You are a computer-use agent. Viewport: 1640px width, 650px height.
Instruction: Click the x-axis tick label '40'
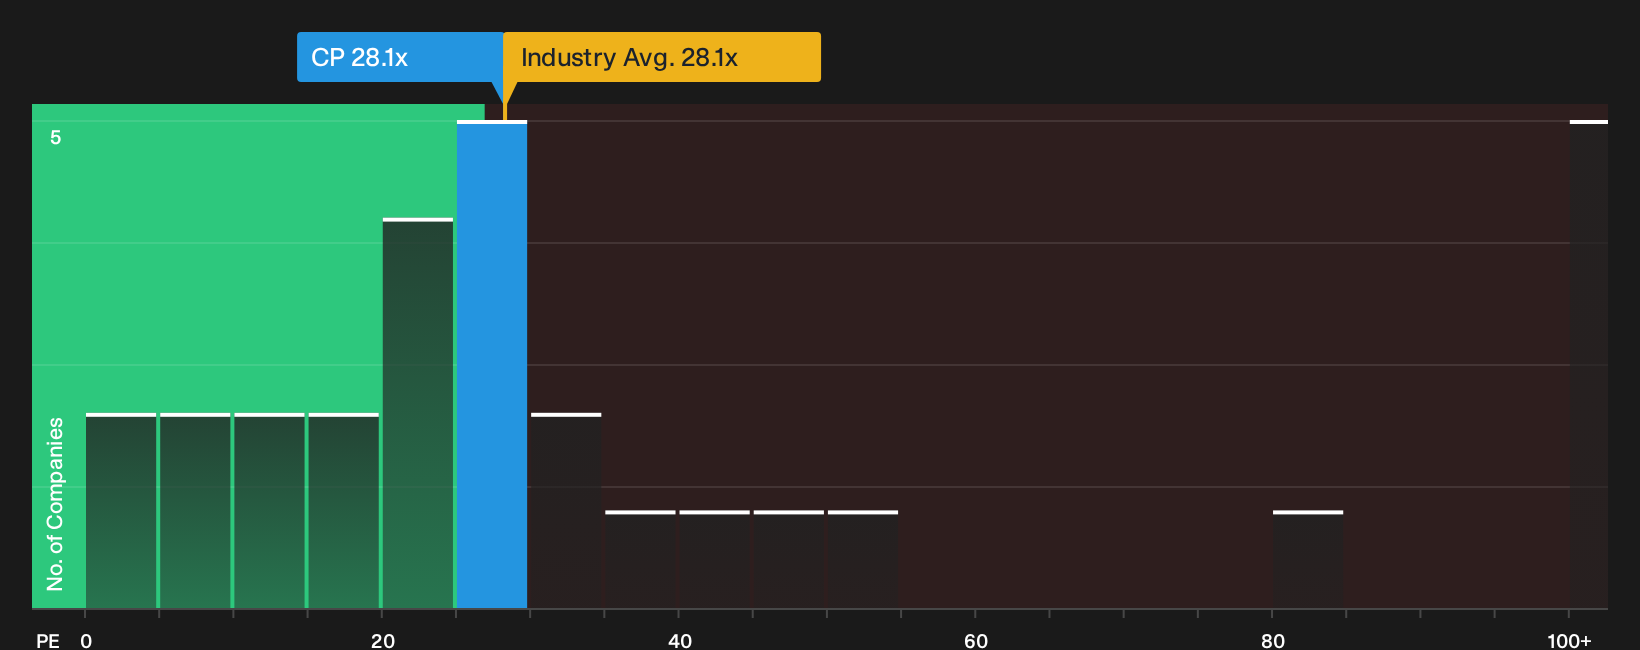[x=680, y=641]
